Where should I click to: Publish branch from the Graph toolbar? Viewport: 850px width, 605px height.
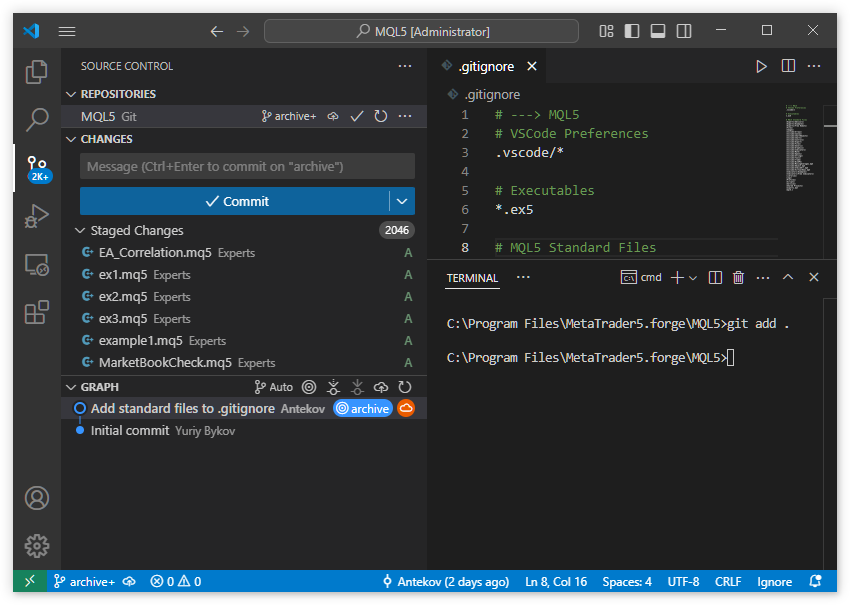[x=381, y=387]
